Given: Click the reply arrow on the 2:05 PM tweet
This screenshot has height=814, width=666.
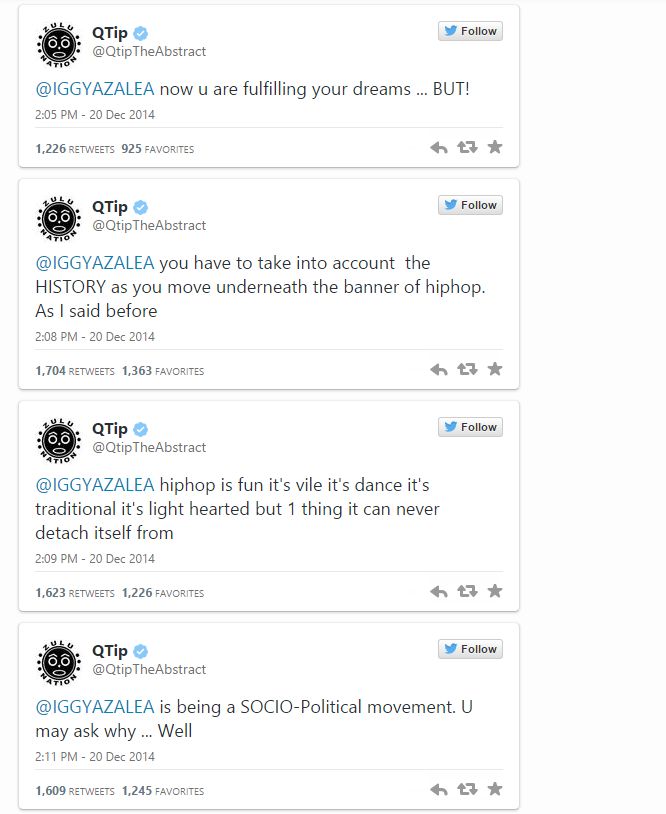Looking at the screenshot, I should [x=439, y=148].
